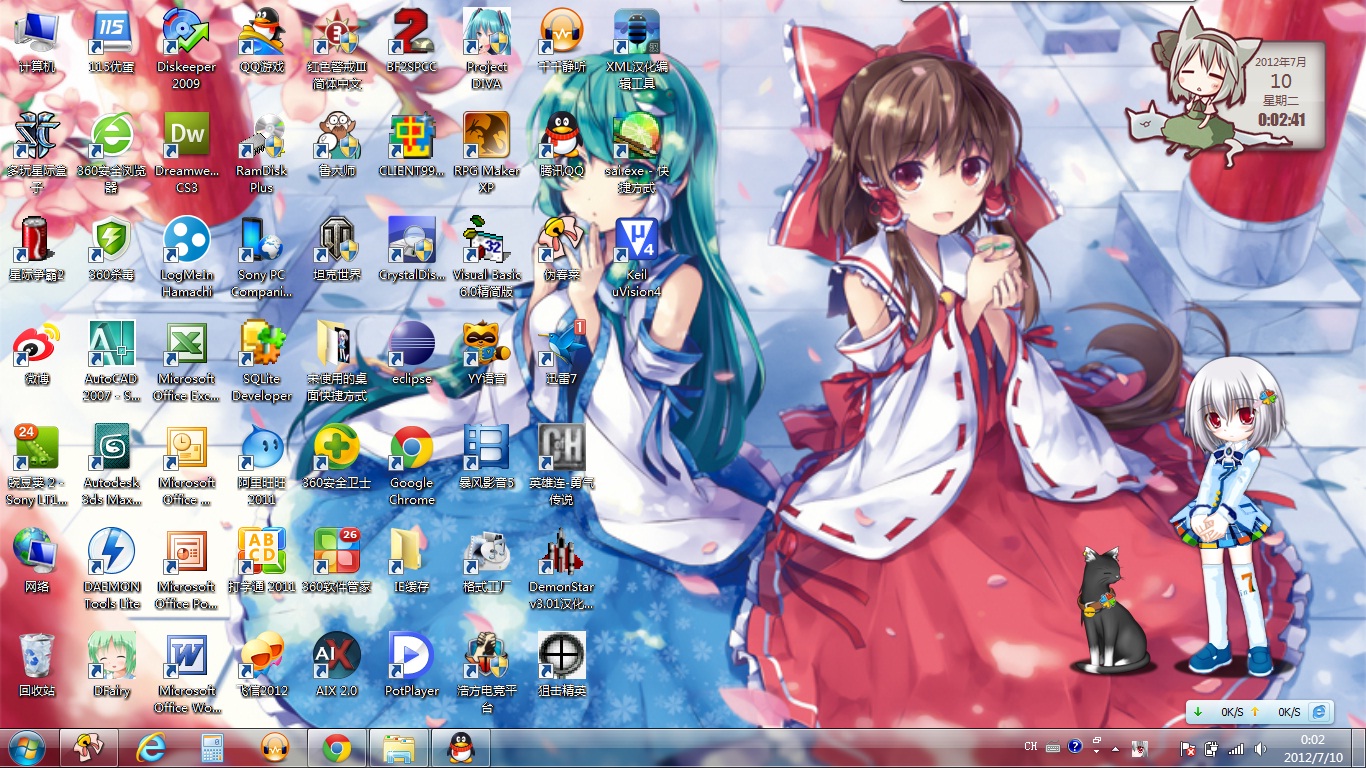Open the LogMeIn Hamachi shortcut
The image size is (1366, 768).
186,256
